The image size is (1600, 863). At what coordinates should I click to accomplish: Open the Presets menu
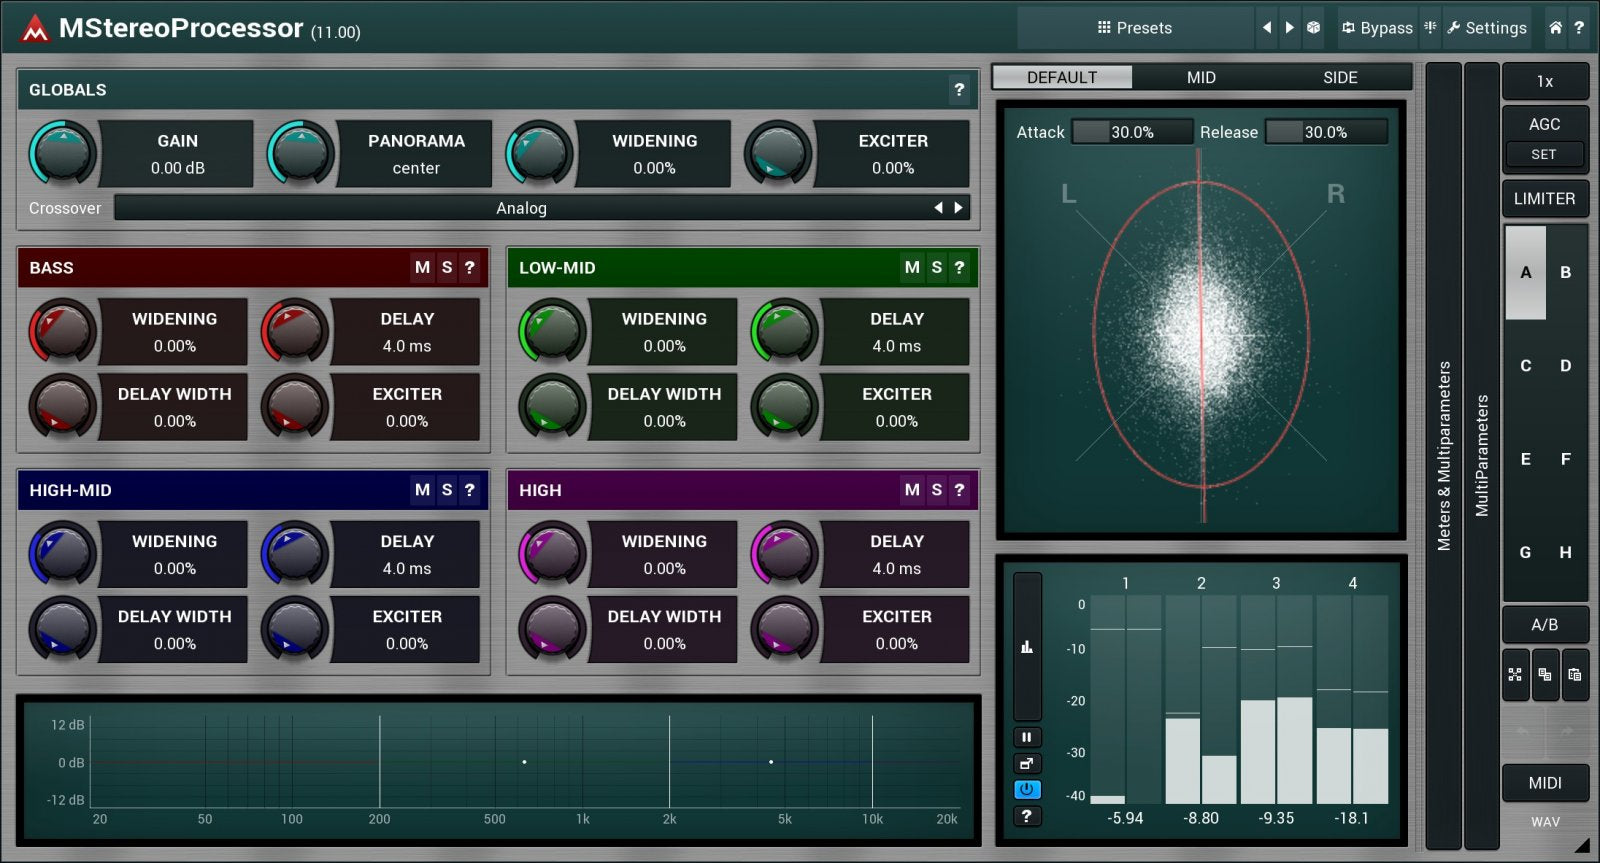tap(1134, 28)
